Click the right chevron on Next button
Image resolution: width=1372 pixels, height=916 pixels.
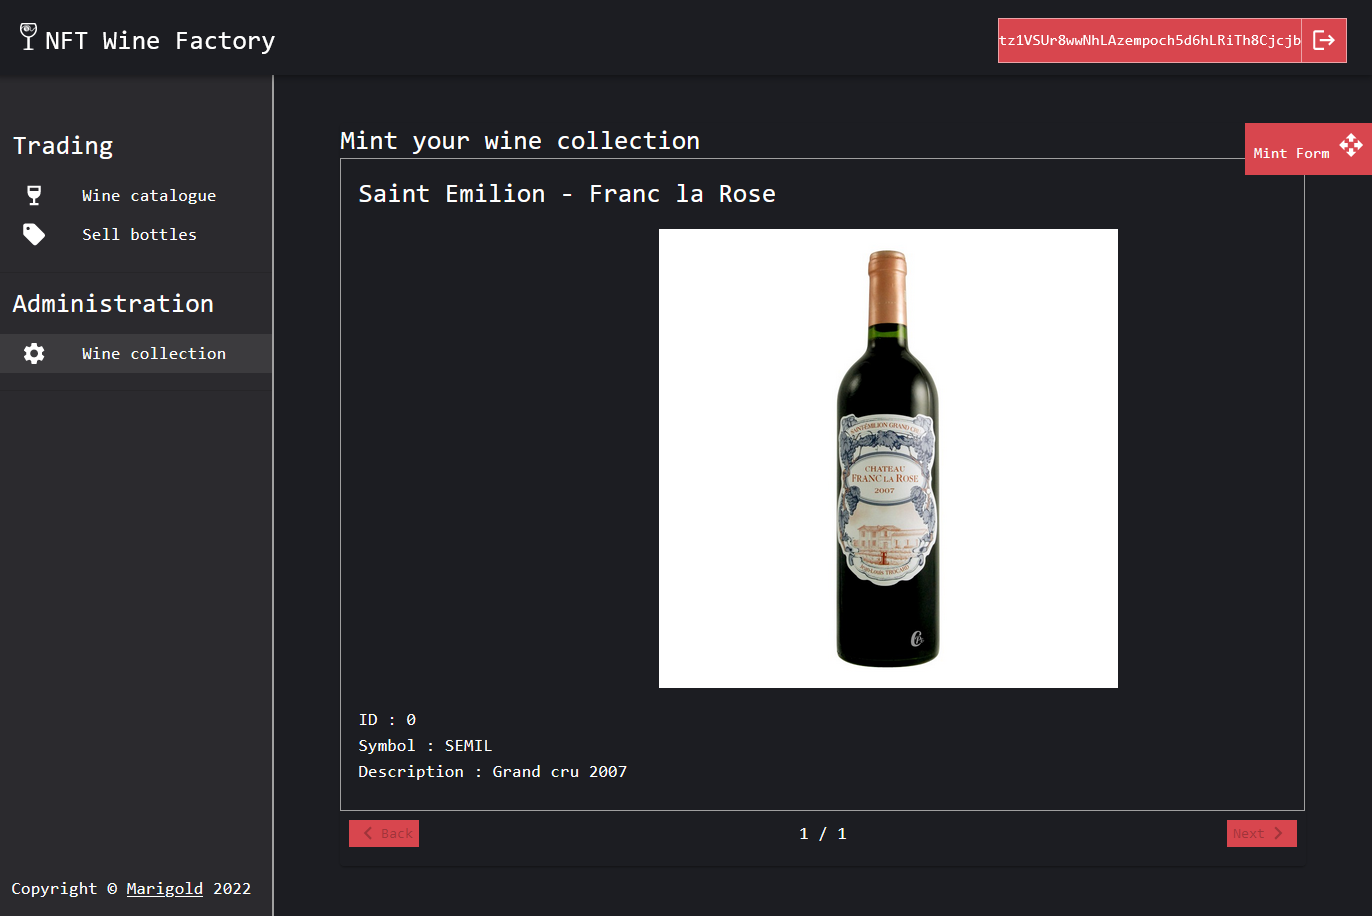1278,833
